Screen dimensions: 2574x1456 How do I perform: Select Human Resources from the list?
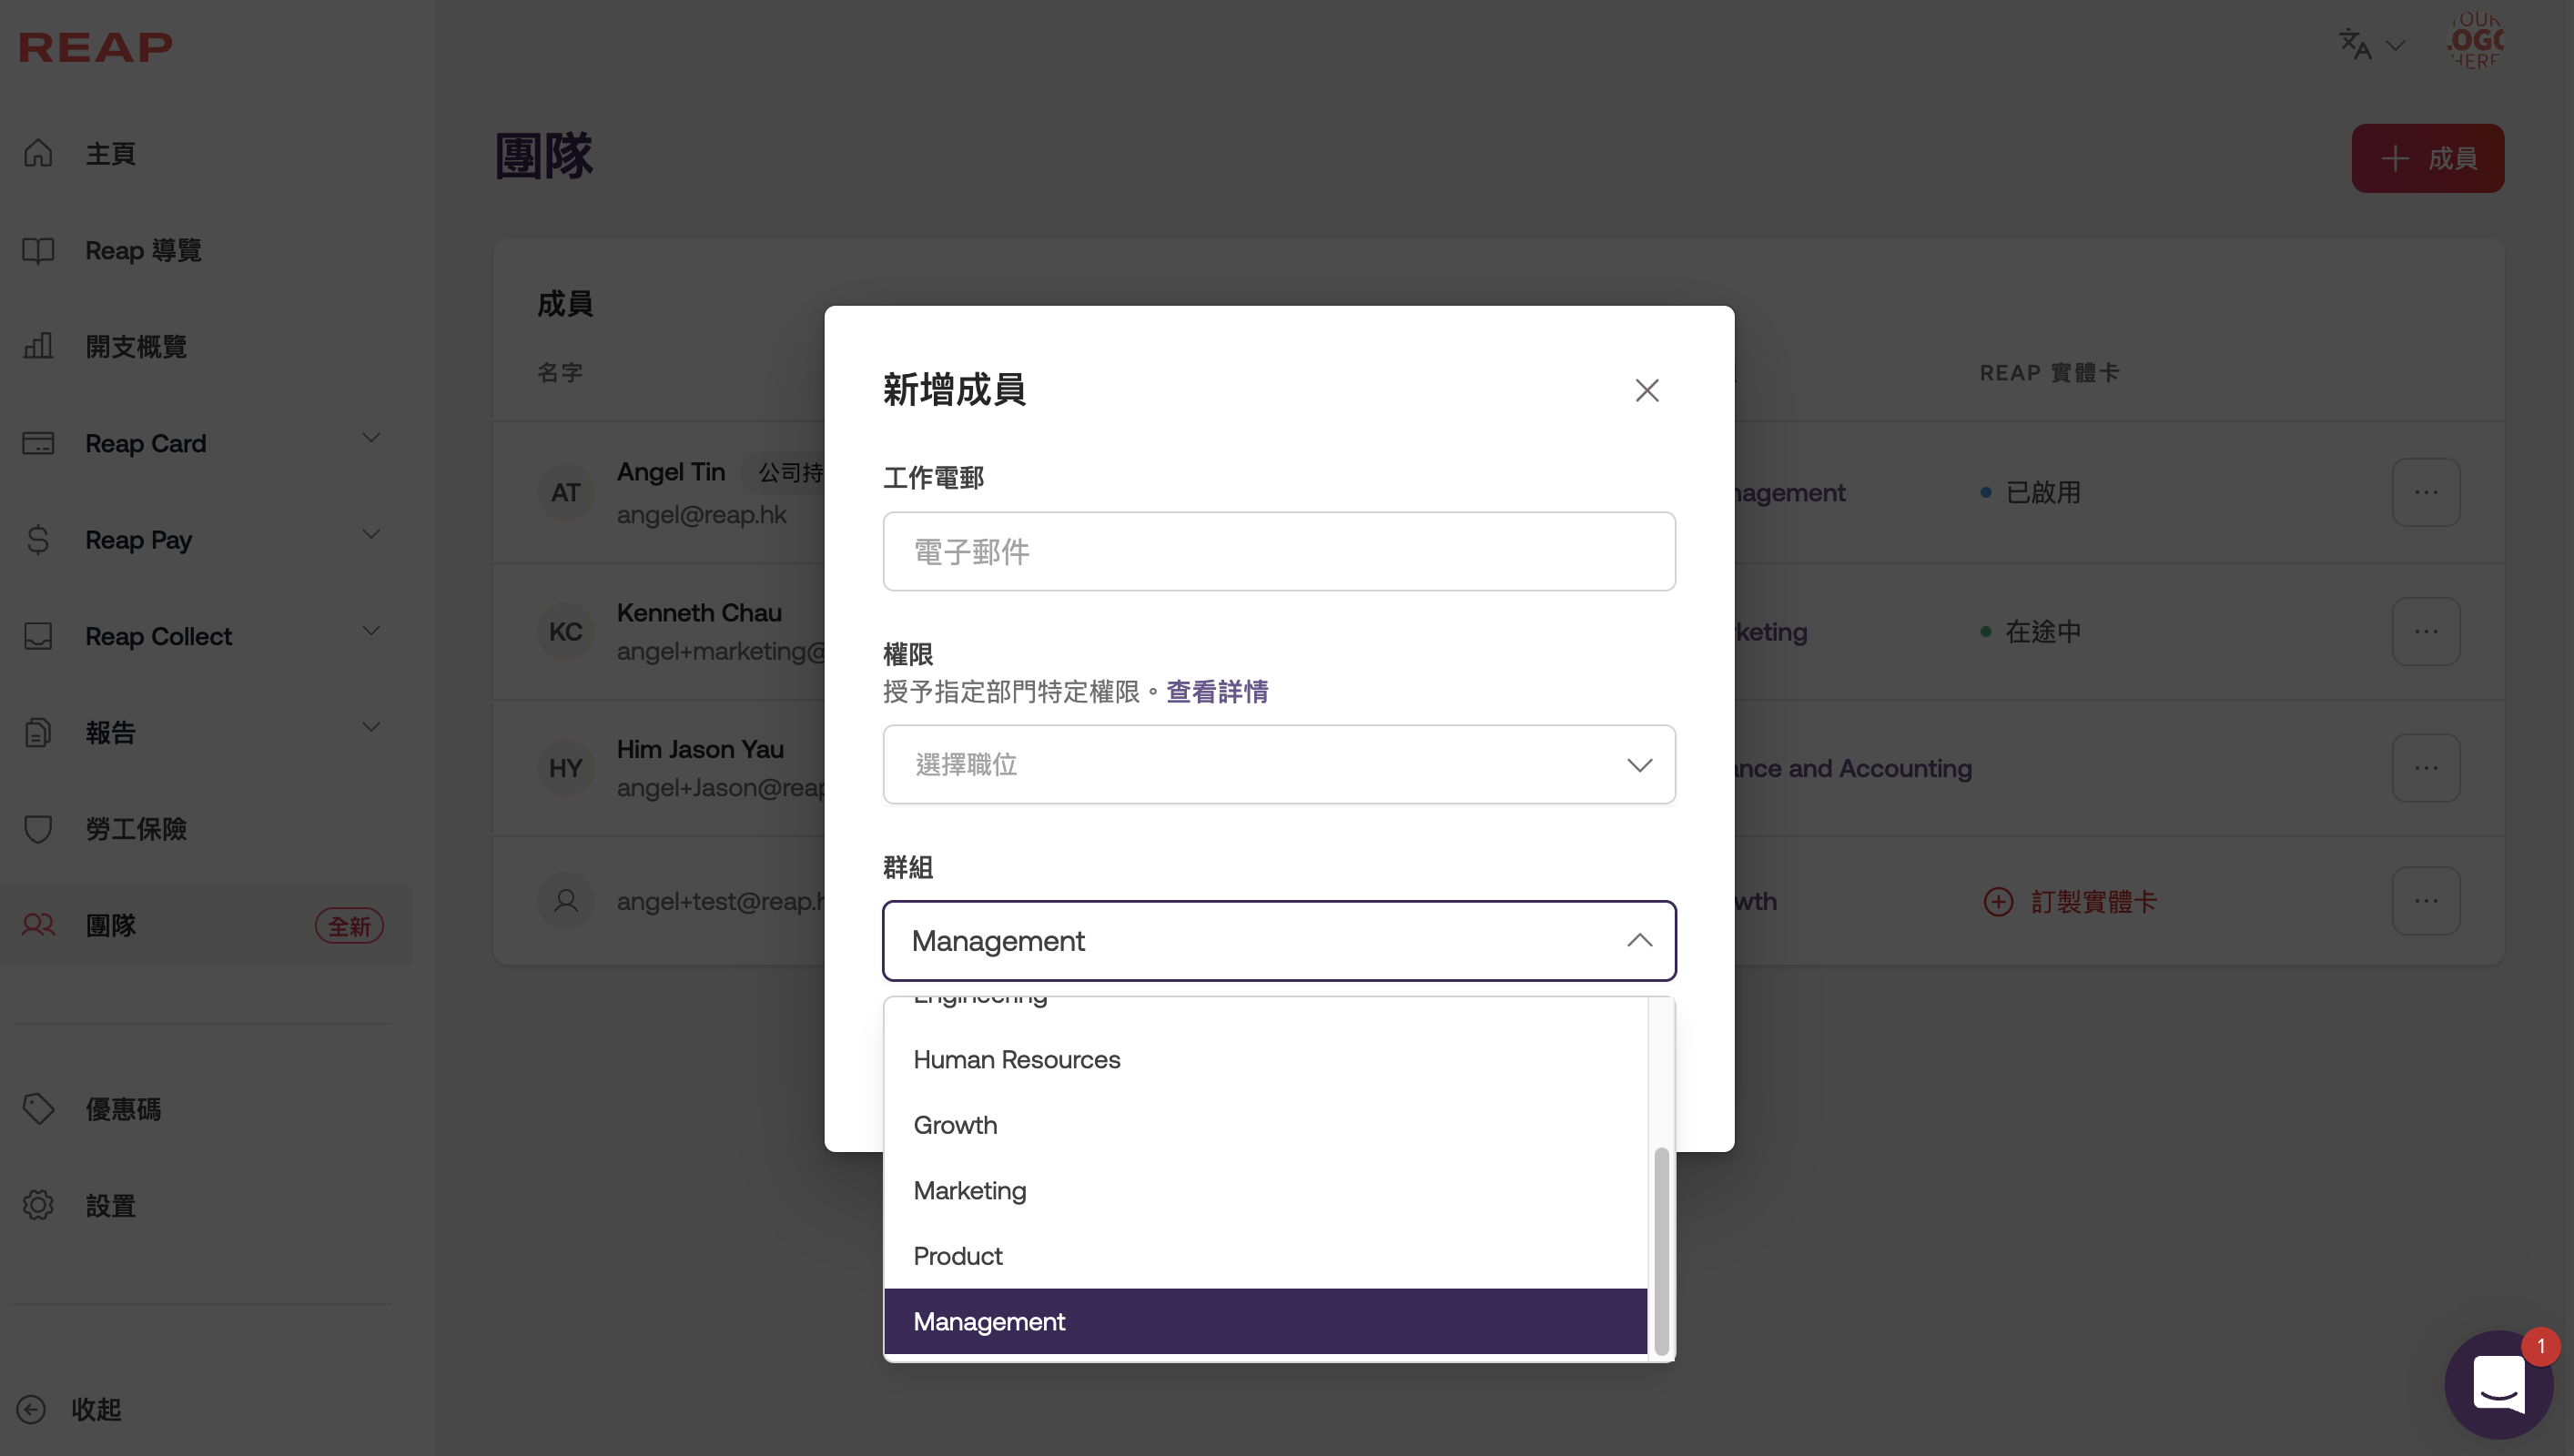1016,1059
